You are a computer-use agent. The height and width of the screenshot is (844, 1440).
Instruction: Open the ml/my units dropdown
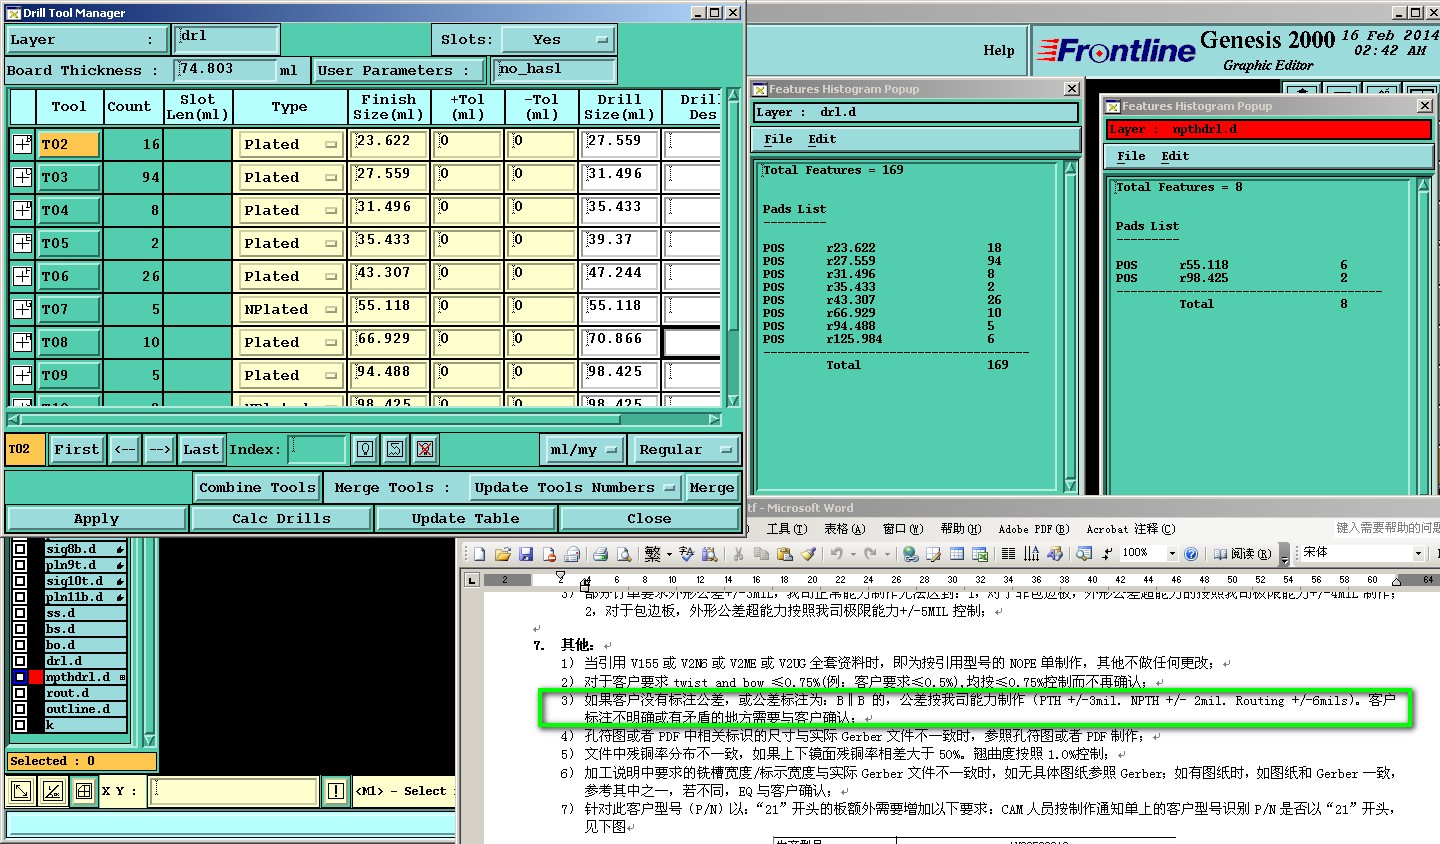point(583,450)
